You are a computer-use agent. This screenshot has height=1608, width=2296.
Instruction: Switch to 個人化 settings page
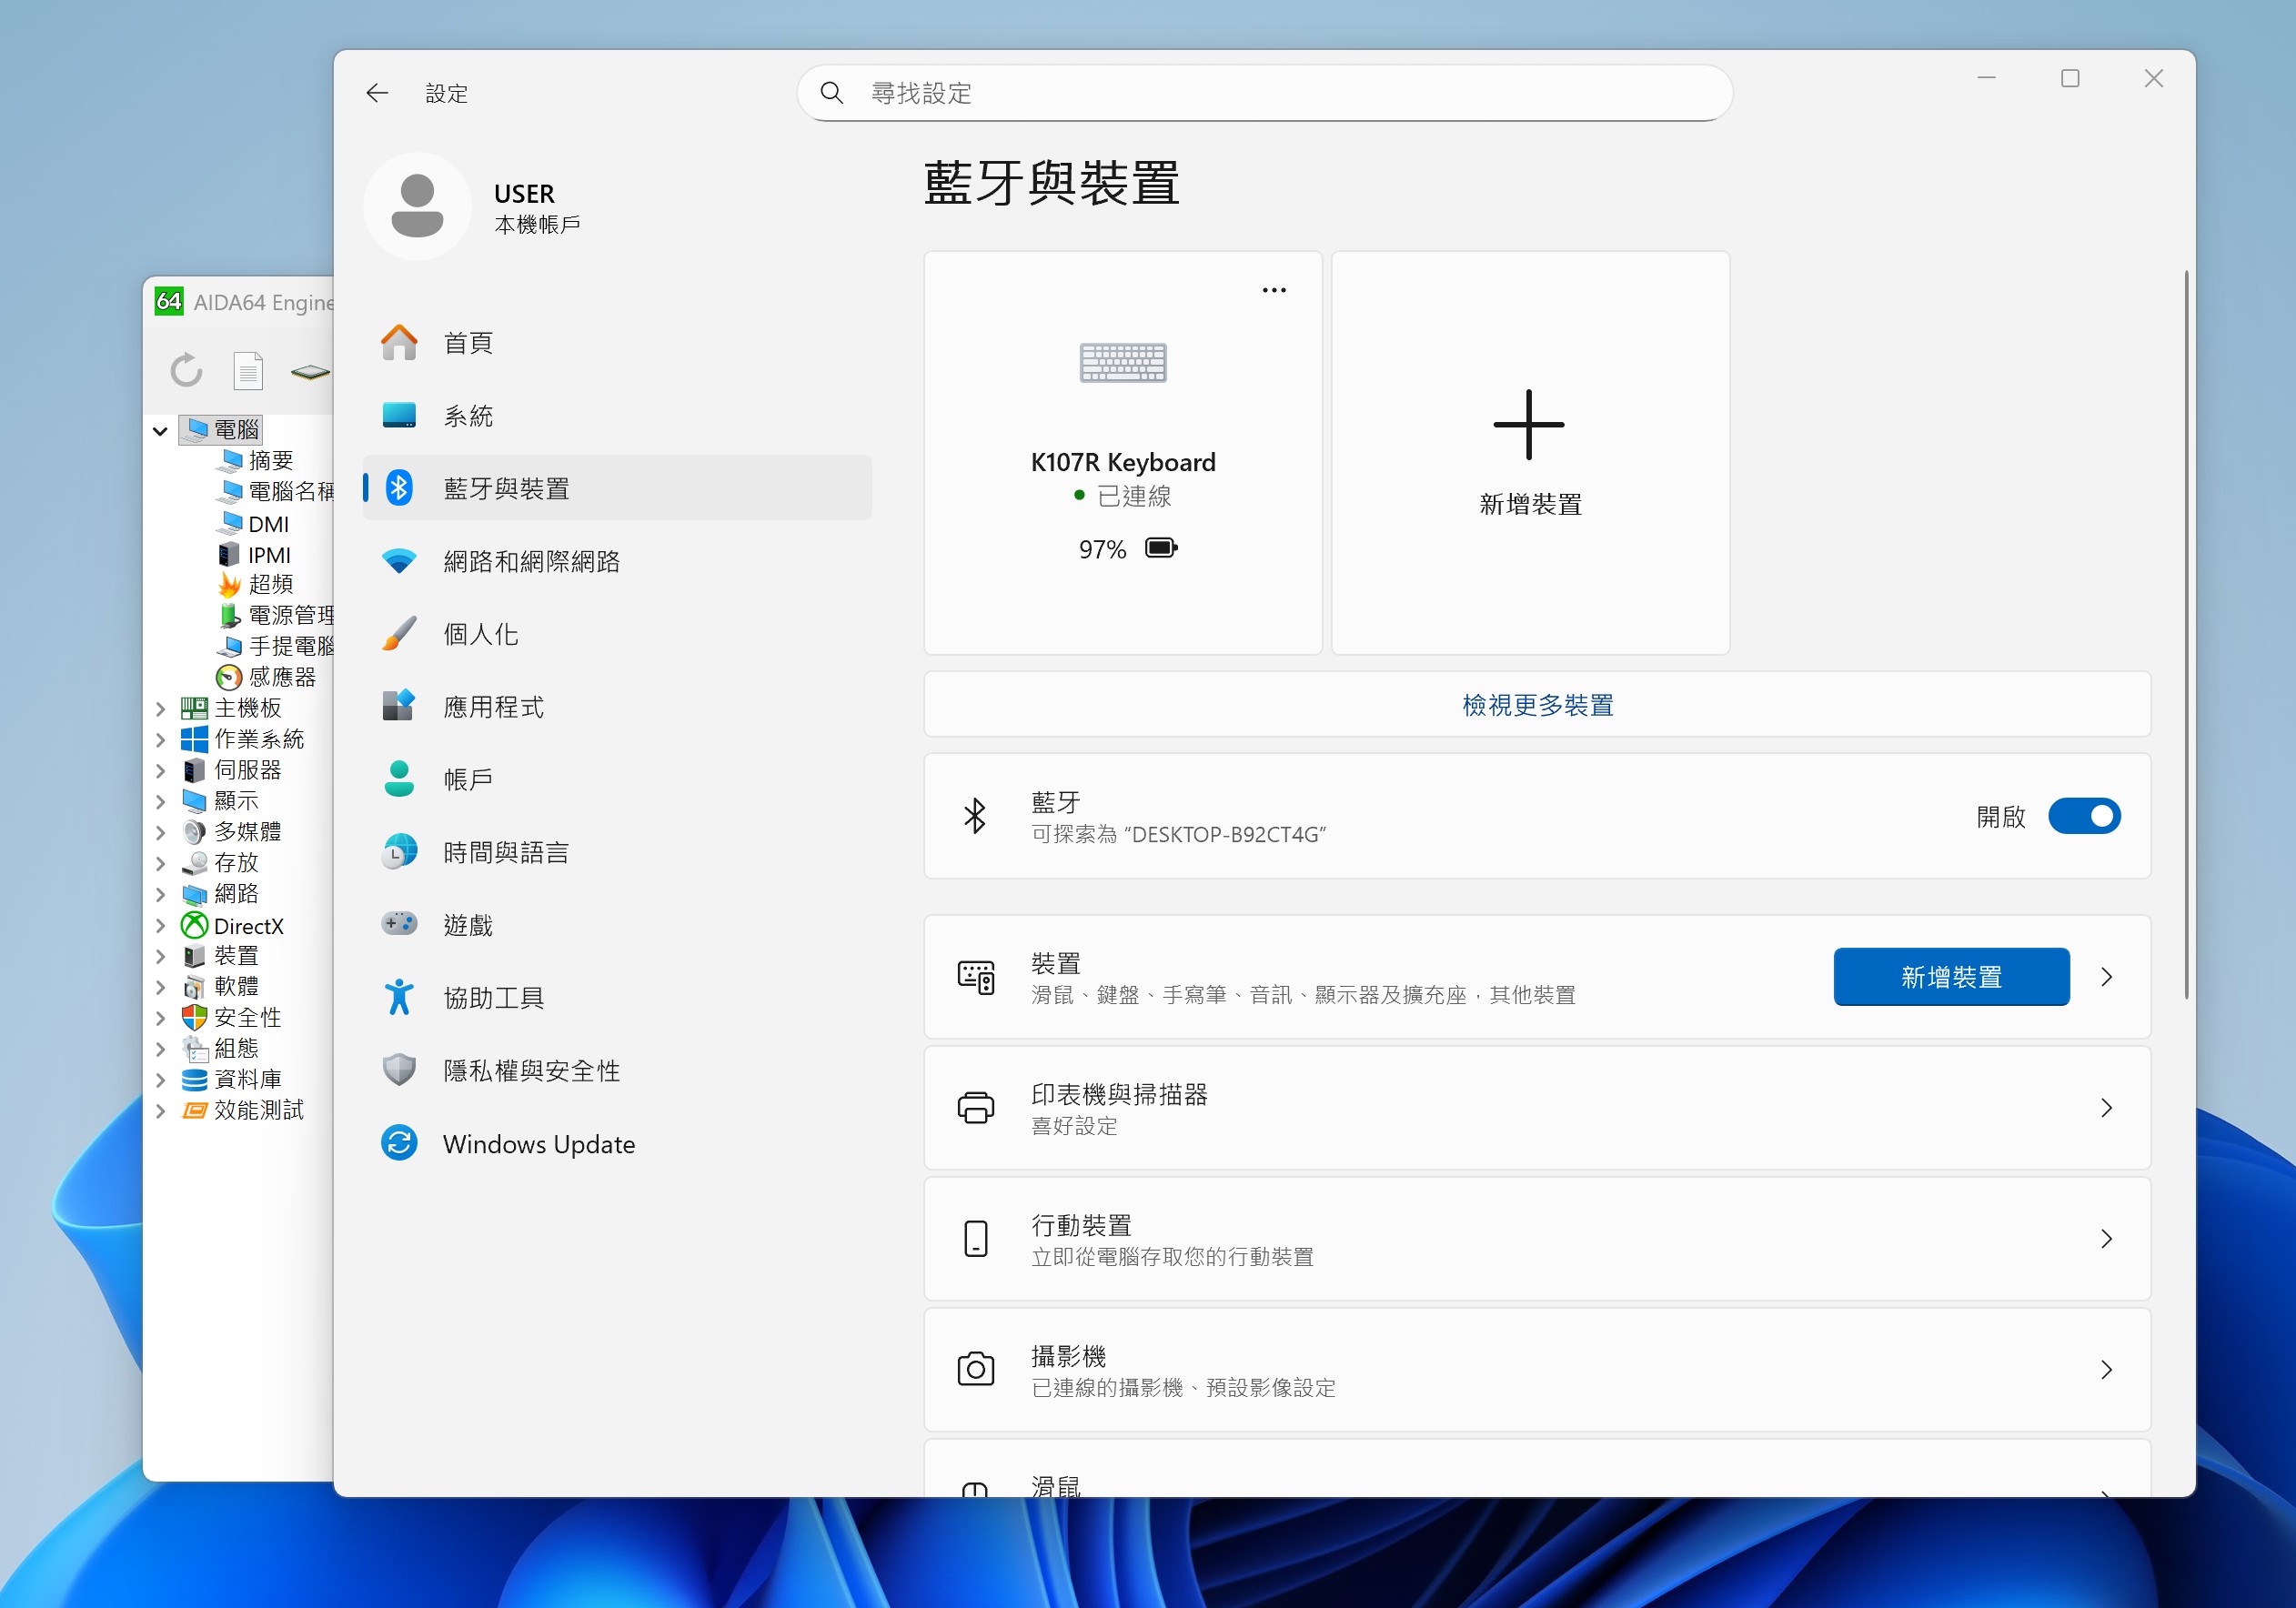(480, 634)
